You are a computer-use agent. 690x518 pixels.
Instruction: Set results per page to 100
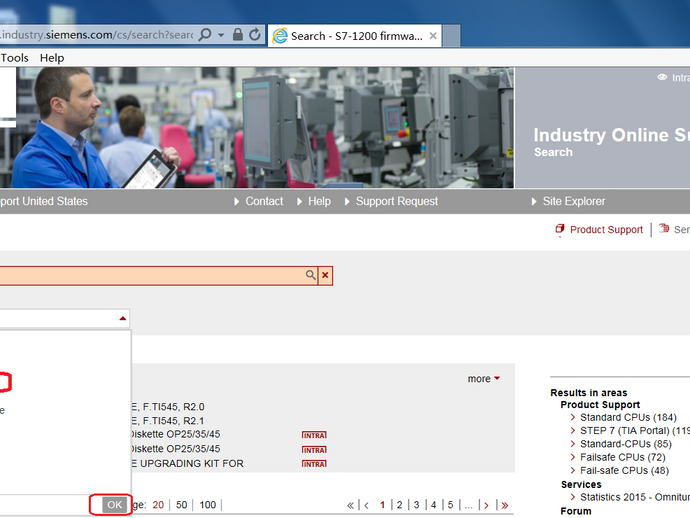point(208,505)
